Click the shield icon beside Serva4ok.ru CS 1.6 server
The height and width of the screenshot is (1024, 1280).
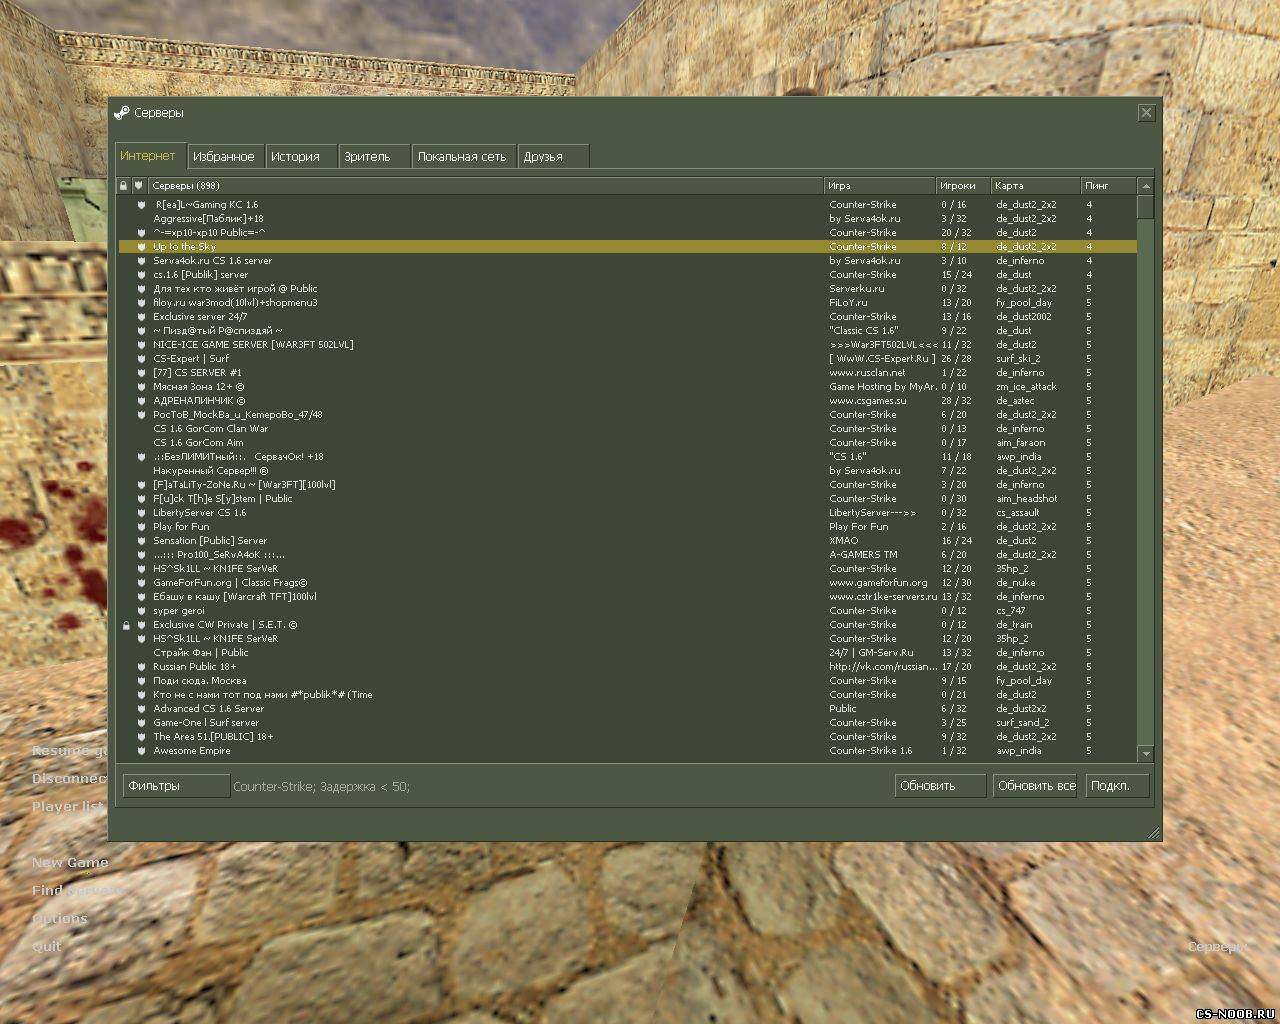(x=141, y=261)
